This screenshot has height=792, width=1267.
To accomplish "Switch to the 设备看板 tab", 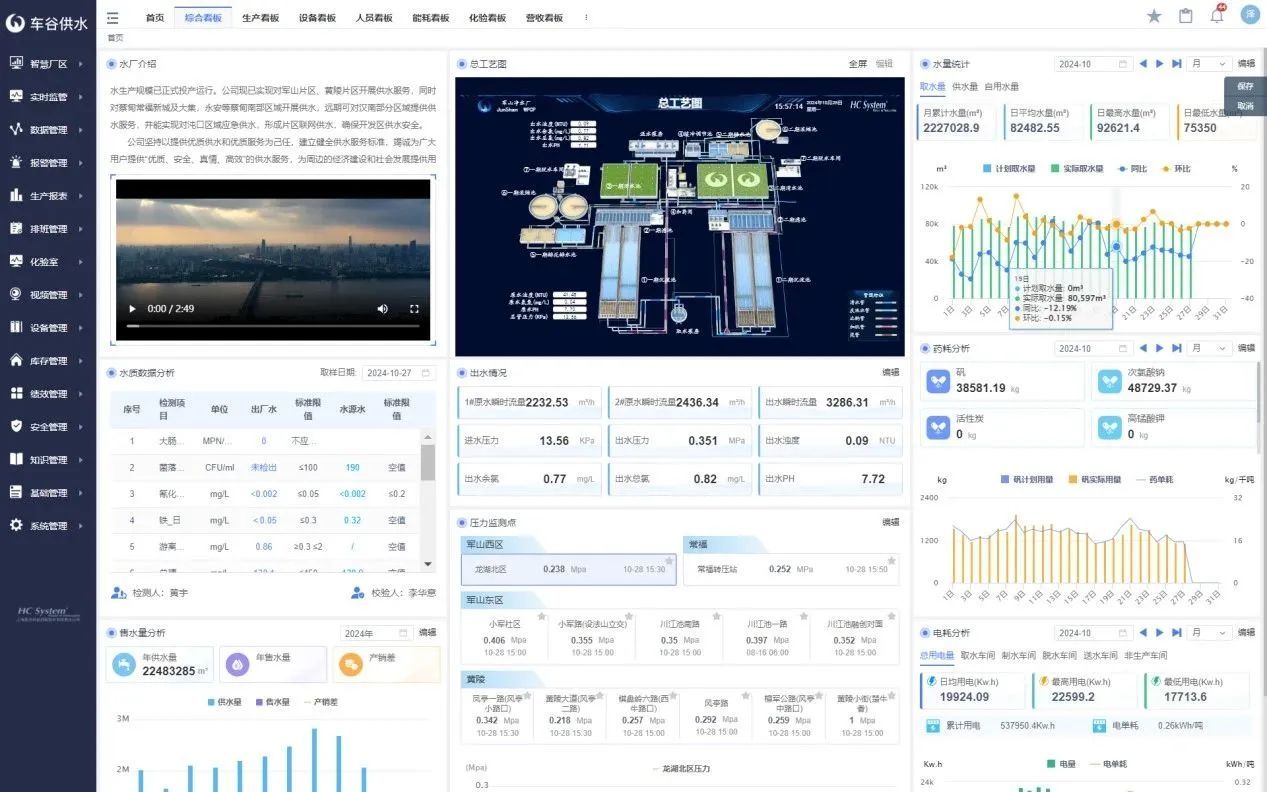I will 317,18.
